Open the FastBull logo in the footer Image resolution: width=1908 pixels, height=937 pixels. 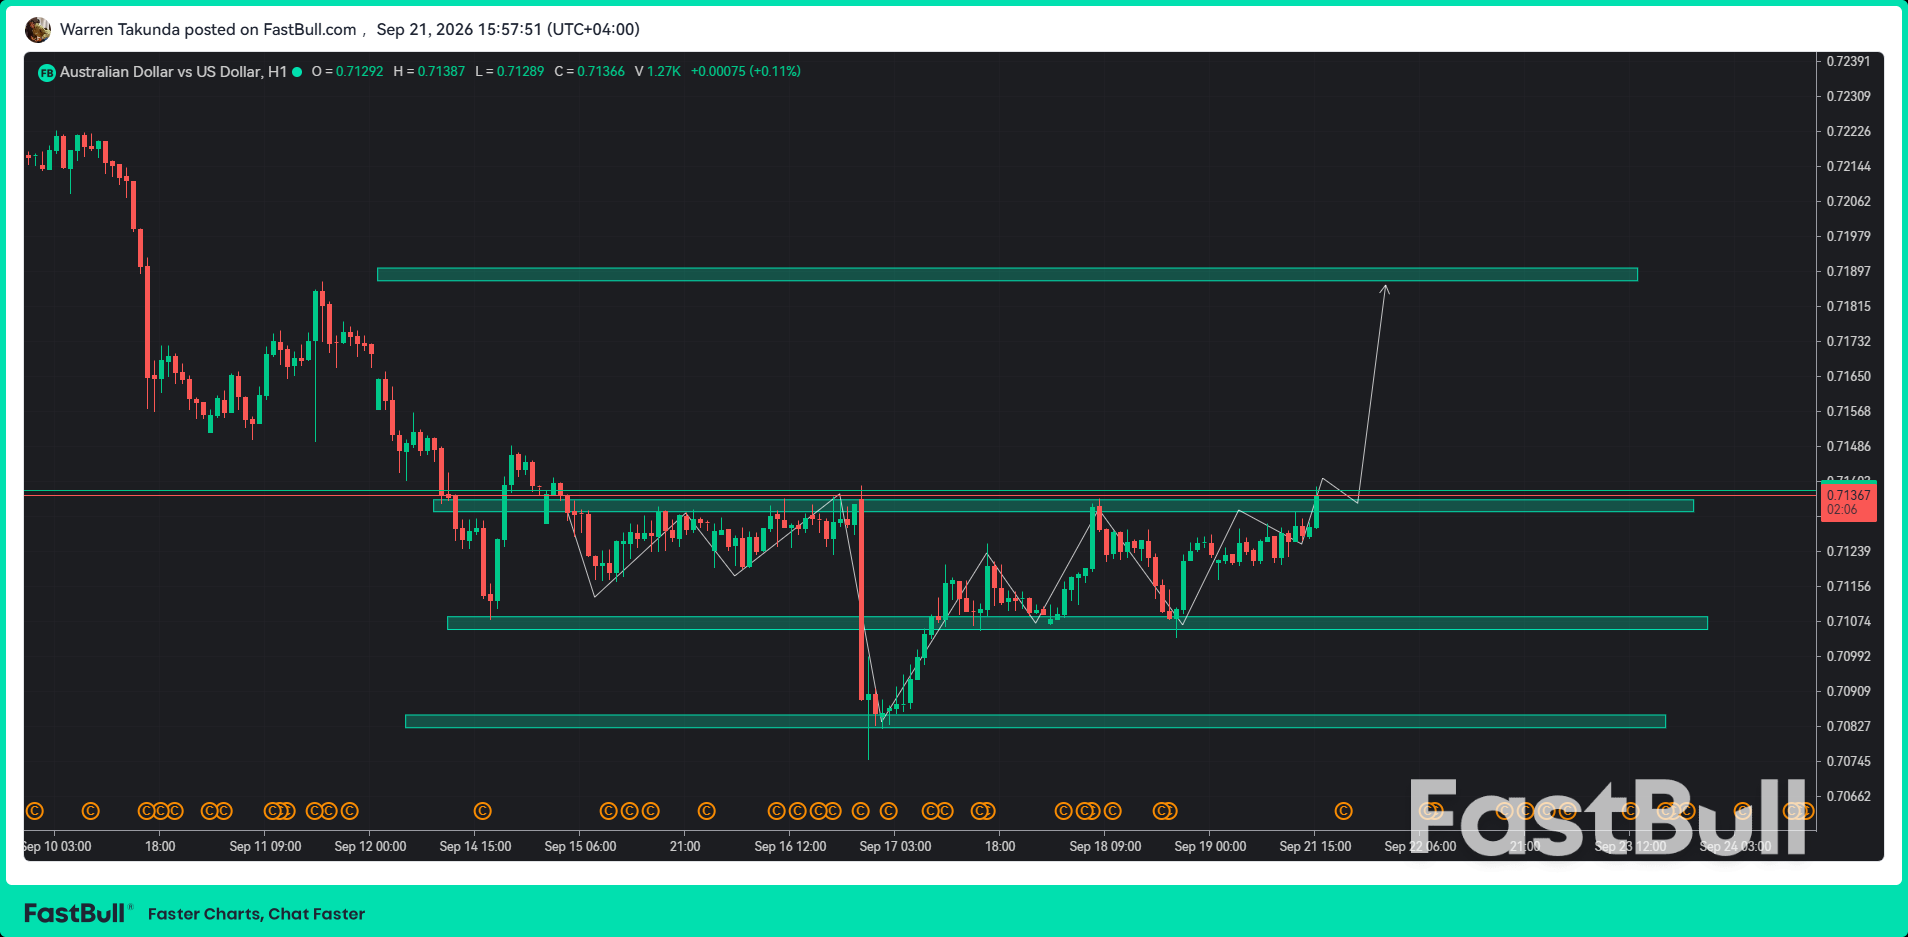click(78, 913)
